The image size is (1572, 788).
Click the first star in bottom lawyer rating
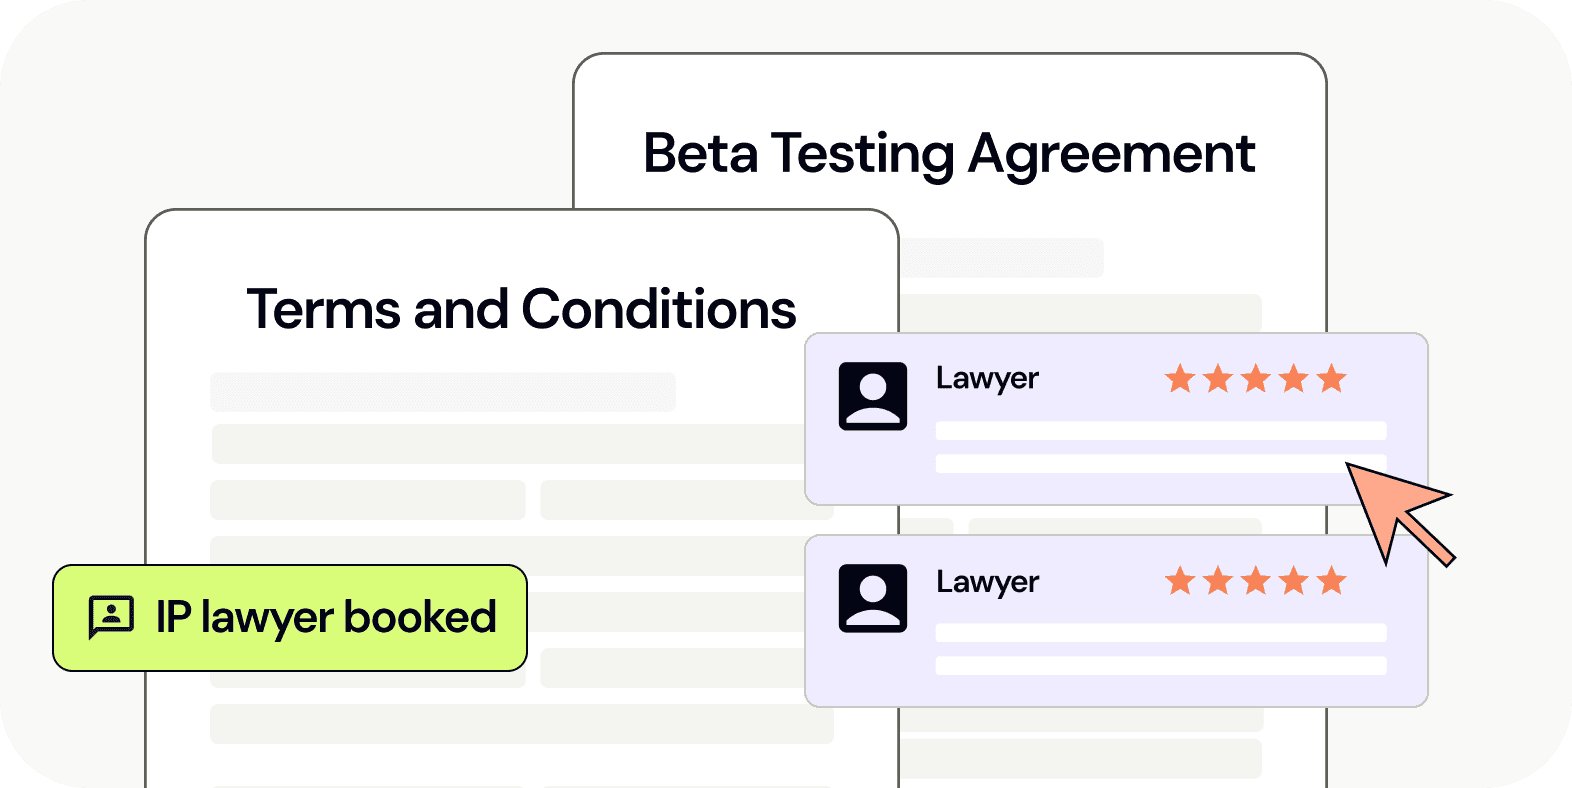pyautogui.click(x=1181, y=580)
